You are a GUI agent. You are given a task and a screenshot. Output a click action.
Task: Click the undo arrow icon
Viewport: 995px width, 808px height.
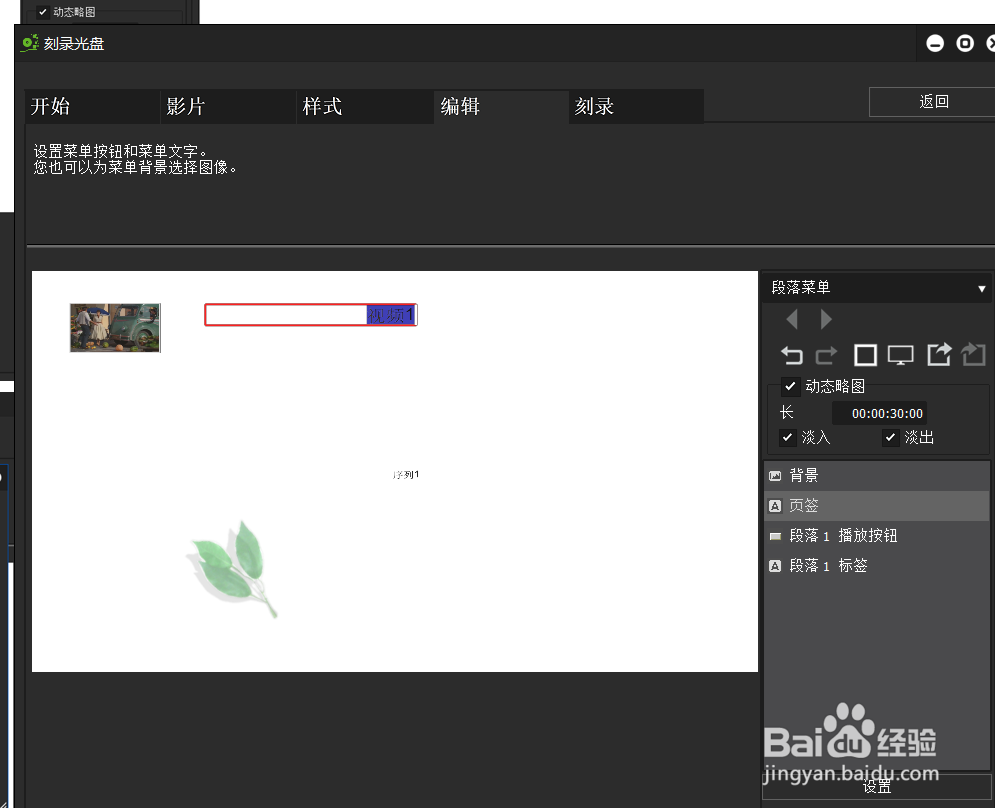coord(791,355)
